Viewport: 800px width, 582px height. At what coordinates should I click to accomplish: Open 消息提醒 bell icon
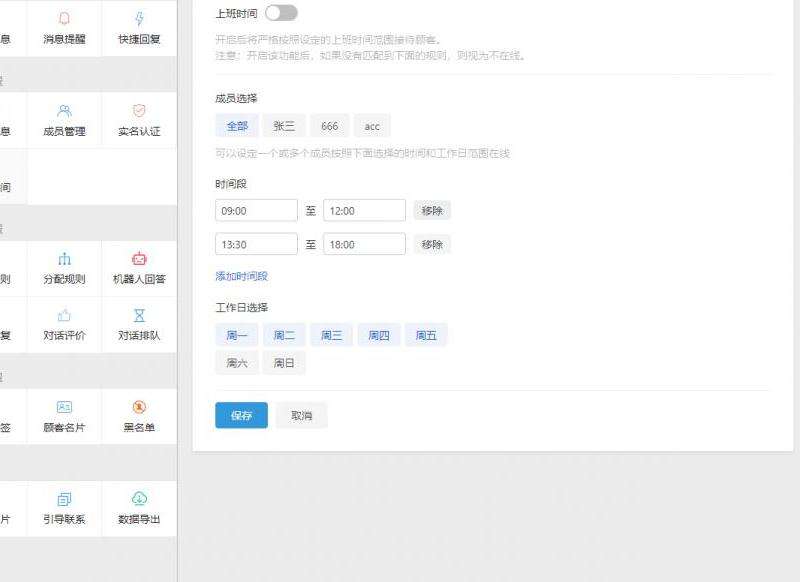click(64, 18)
